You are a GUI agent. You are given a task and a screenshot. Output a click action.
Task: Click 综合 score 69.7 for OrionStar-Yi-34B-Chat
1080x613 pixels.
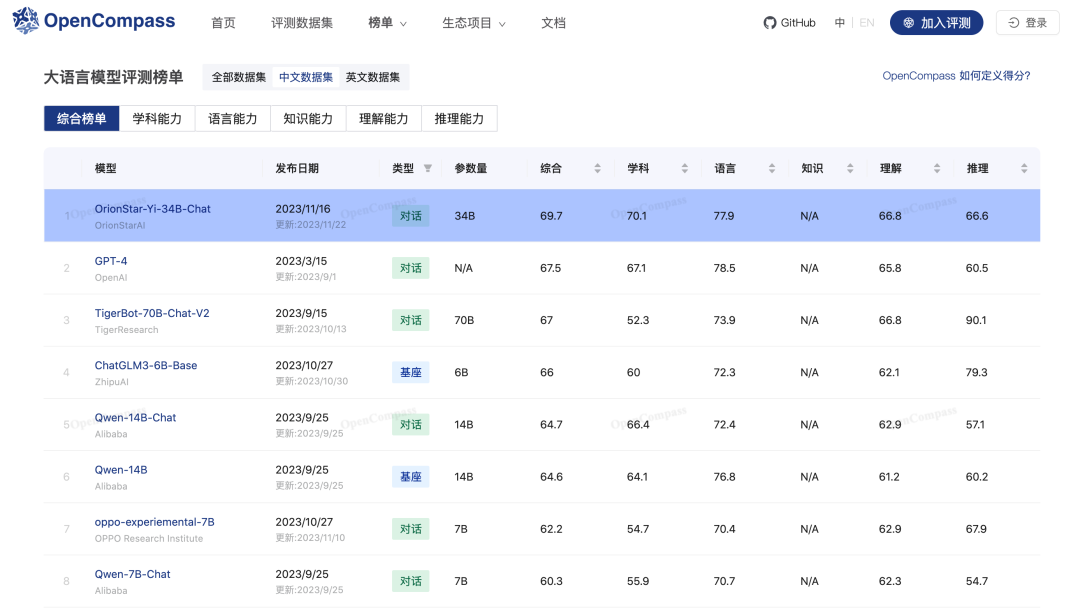[x=551, y=216]
